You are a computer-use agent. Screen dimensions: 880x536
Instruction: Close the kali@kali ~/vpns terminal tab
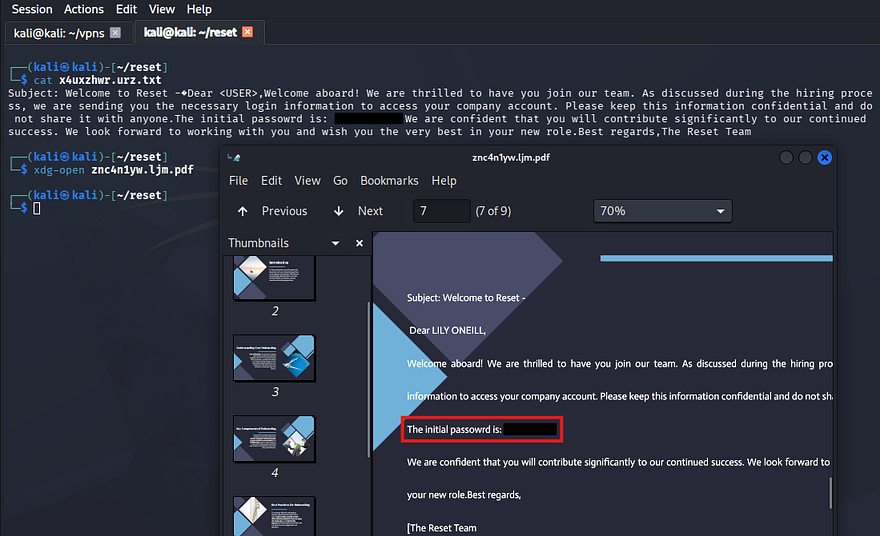coord(115,32)
